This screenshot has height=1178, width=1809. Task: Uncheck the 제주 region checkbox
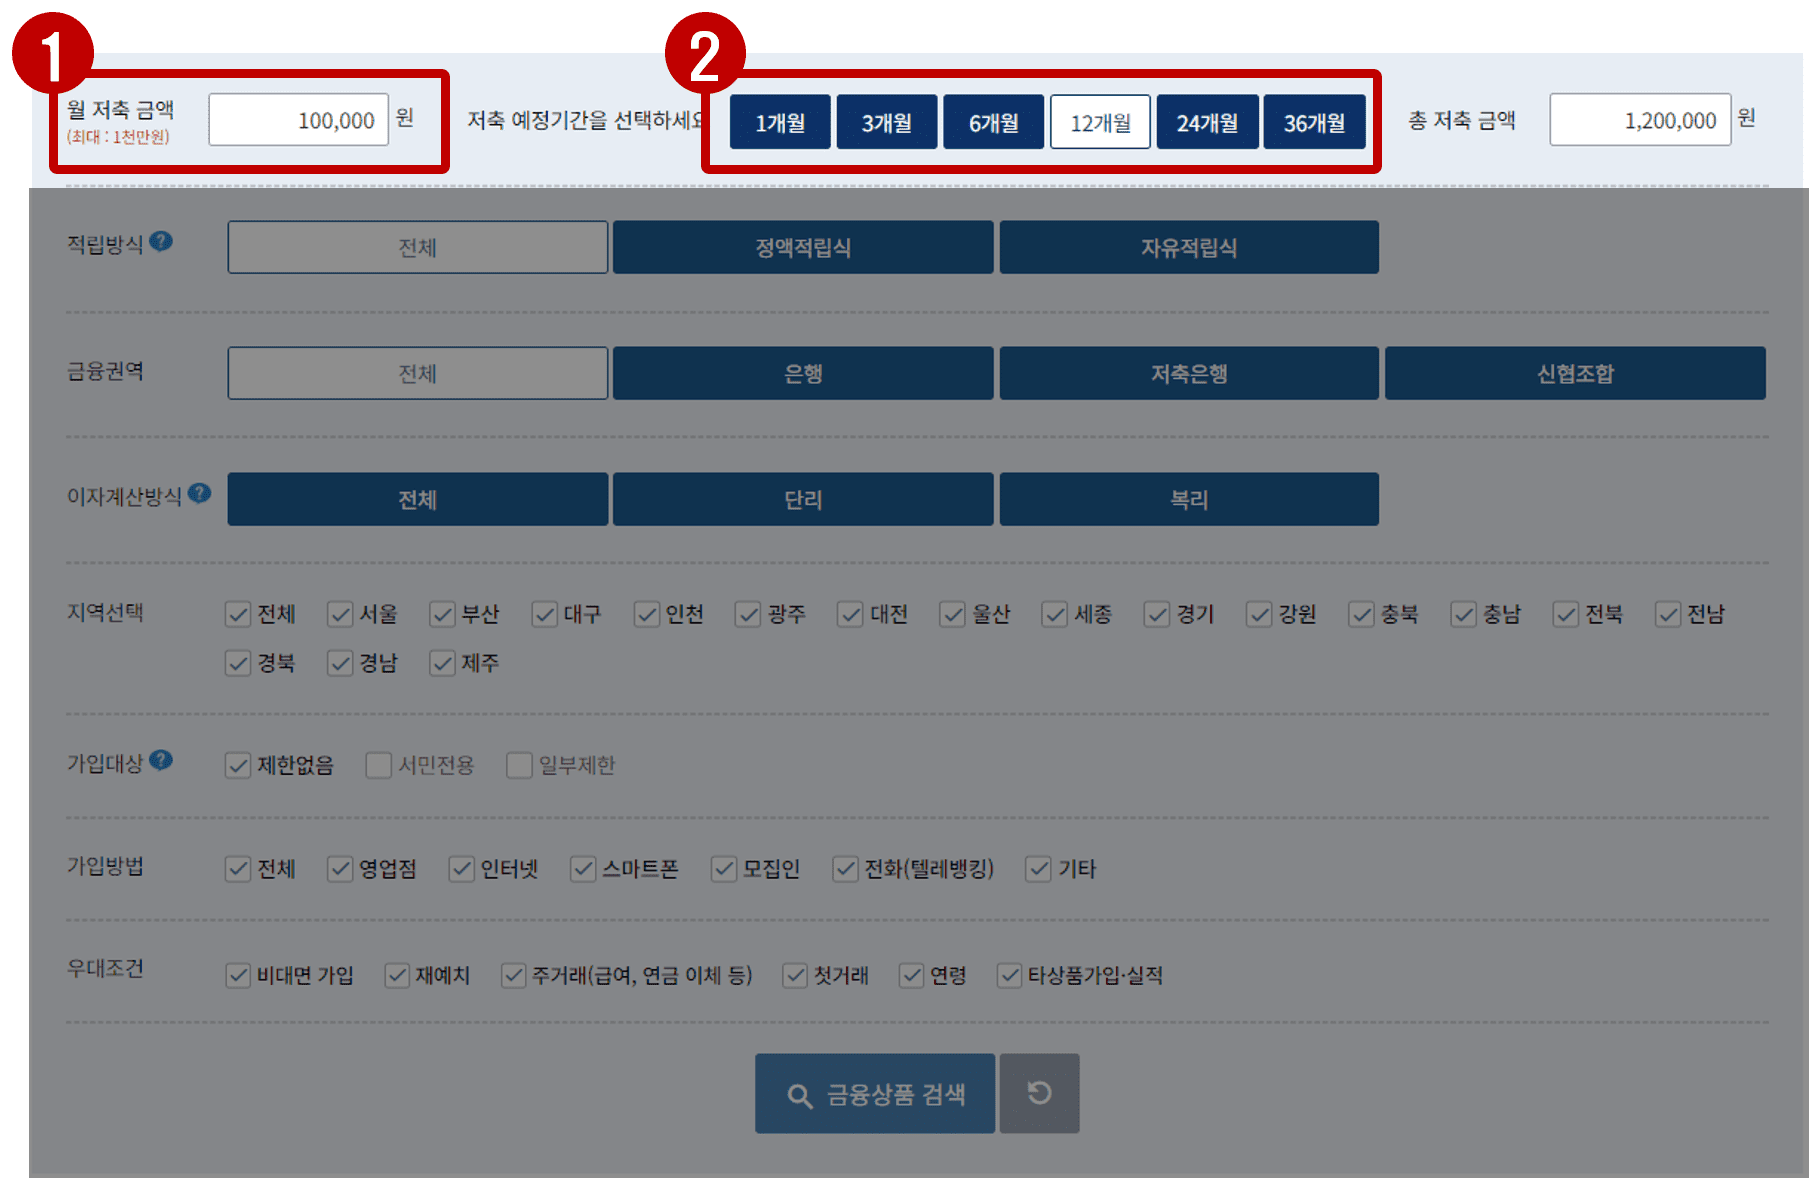pyautogui.click(x=442, y=663)
